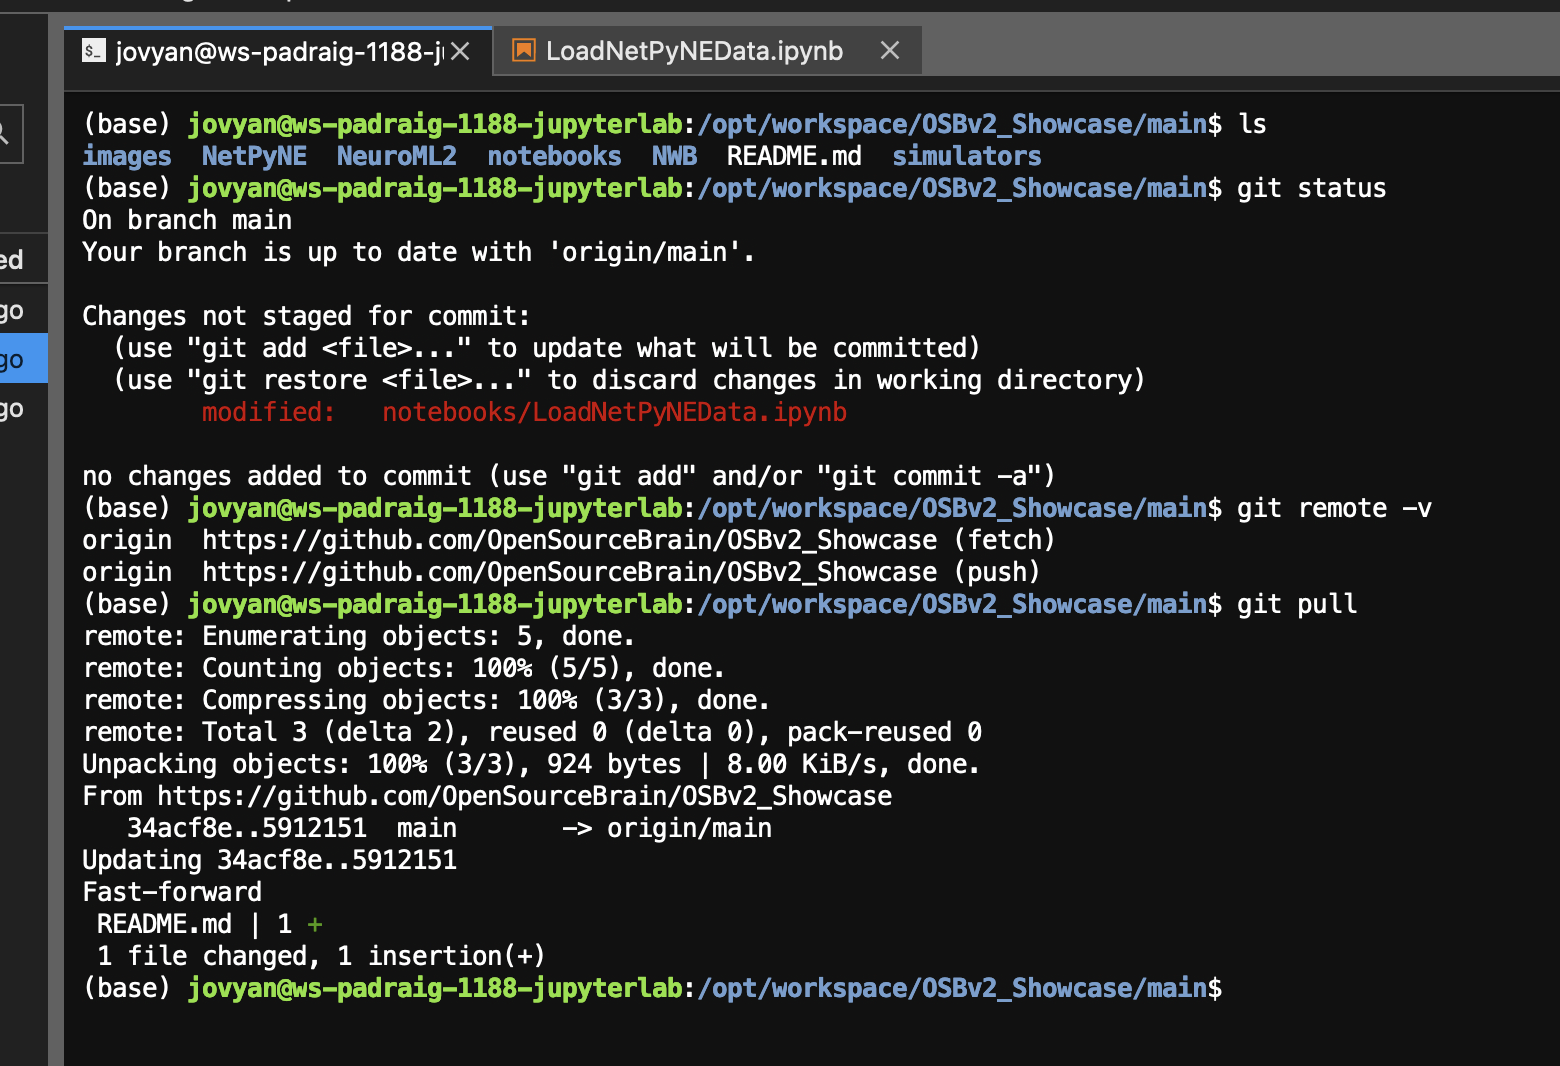This screenshot has height=1066, width=1560.
Task: Click the red 'modified:' label
Action: click(x=269, y=412)
